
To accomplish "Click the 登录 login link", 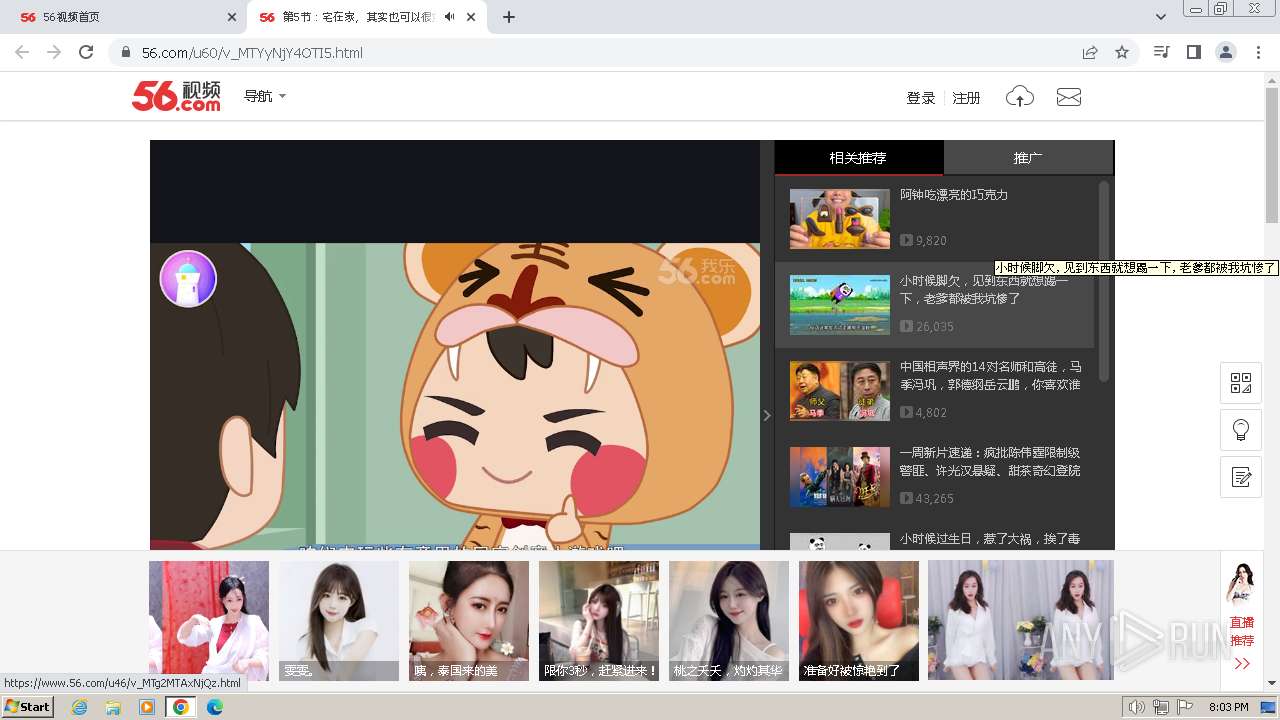I will [920, 98].
